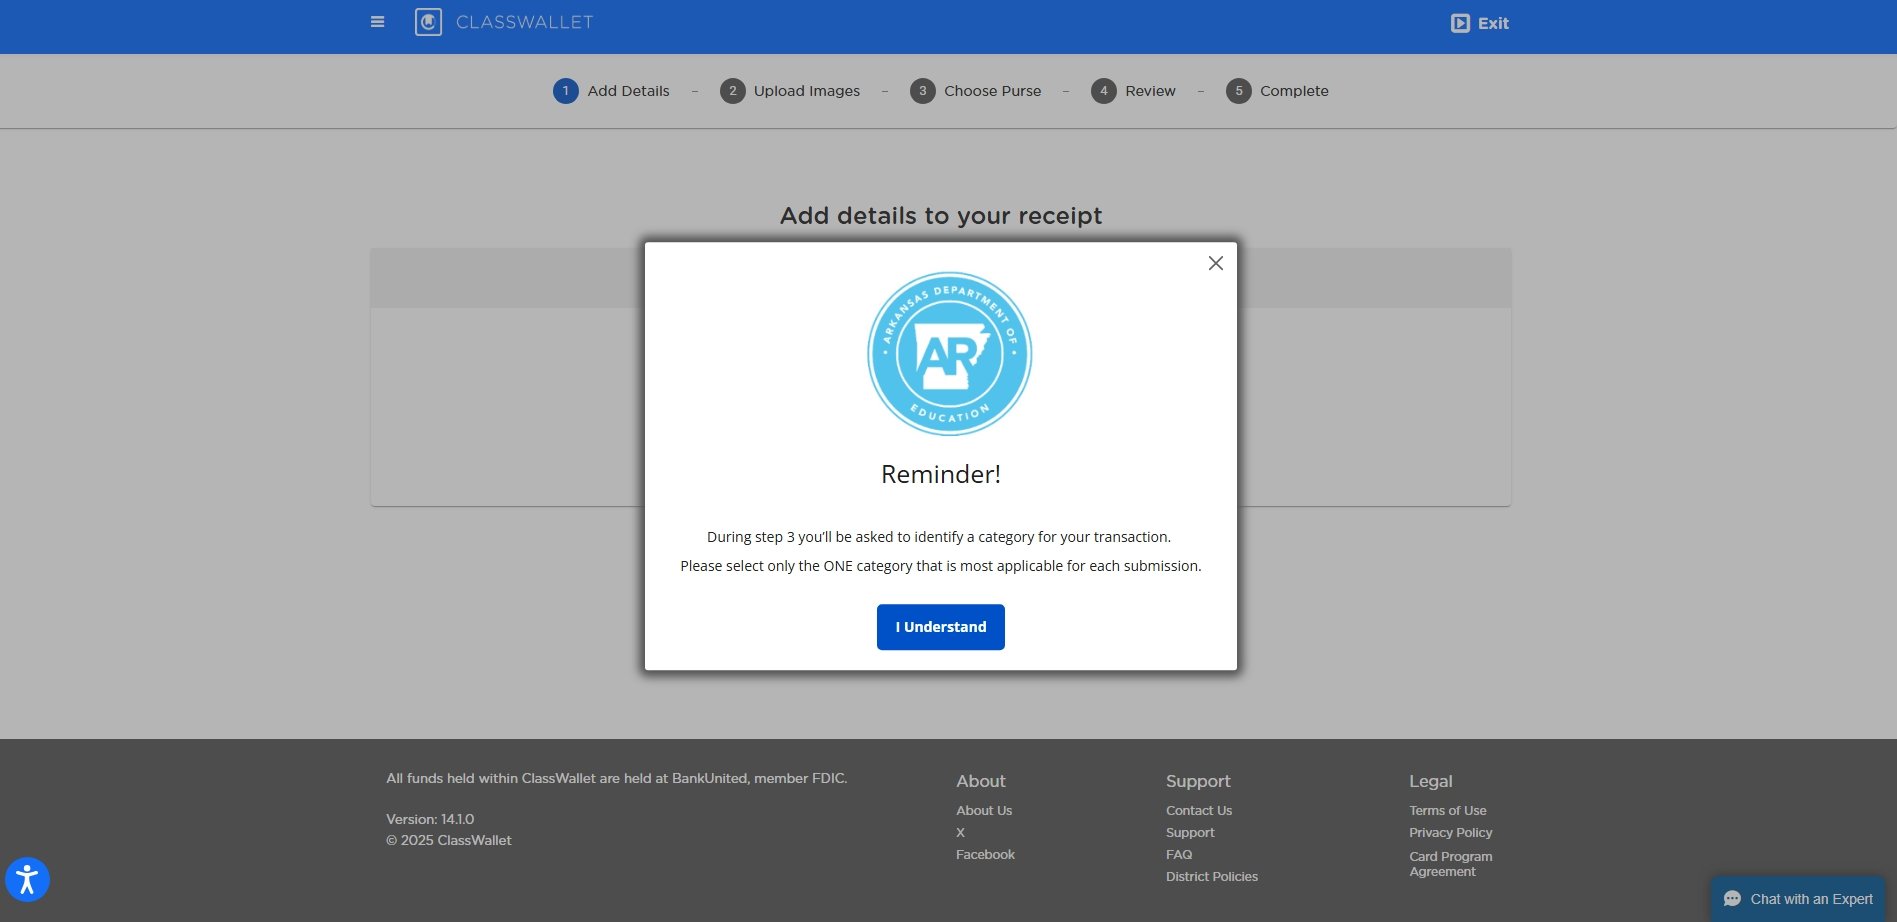Image resolution: width=1897 pixels, height=922 pixels.
Task: Click the Arkansas Department of Education seal
Action: (949, 354)
